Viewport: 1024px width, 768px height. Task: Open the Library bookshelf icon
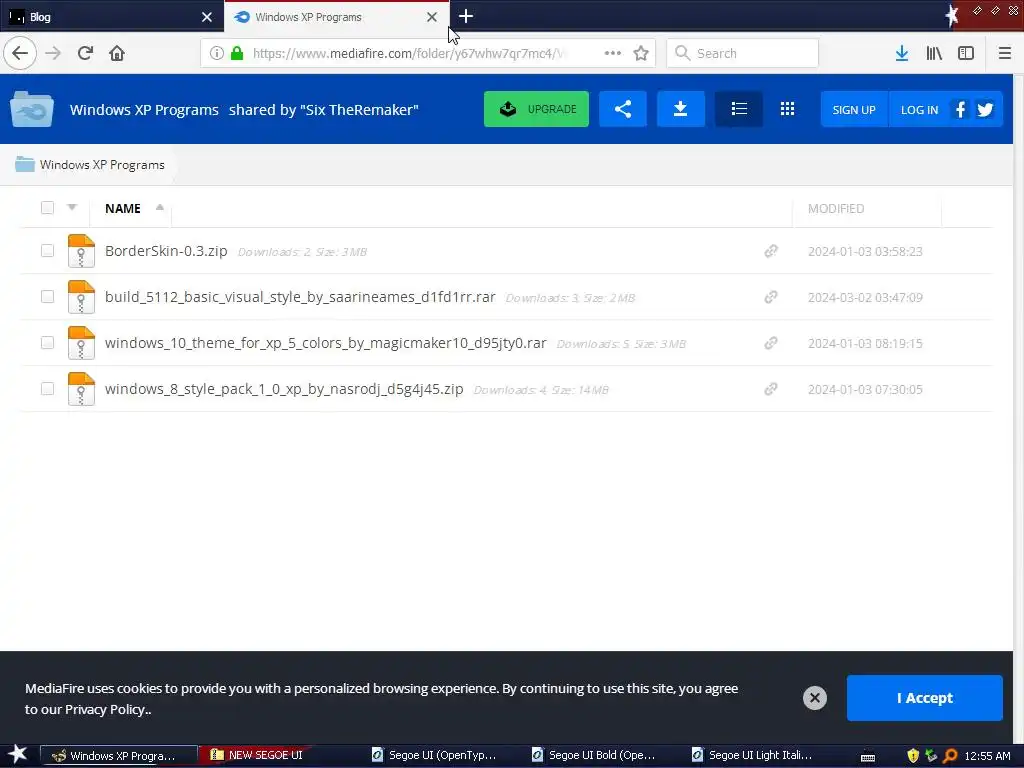tap(934, 53)
